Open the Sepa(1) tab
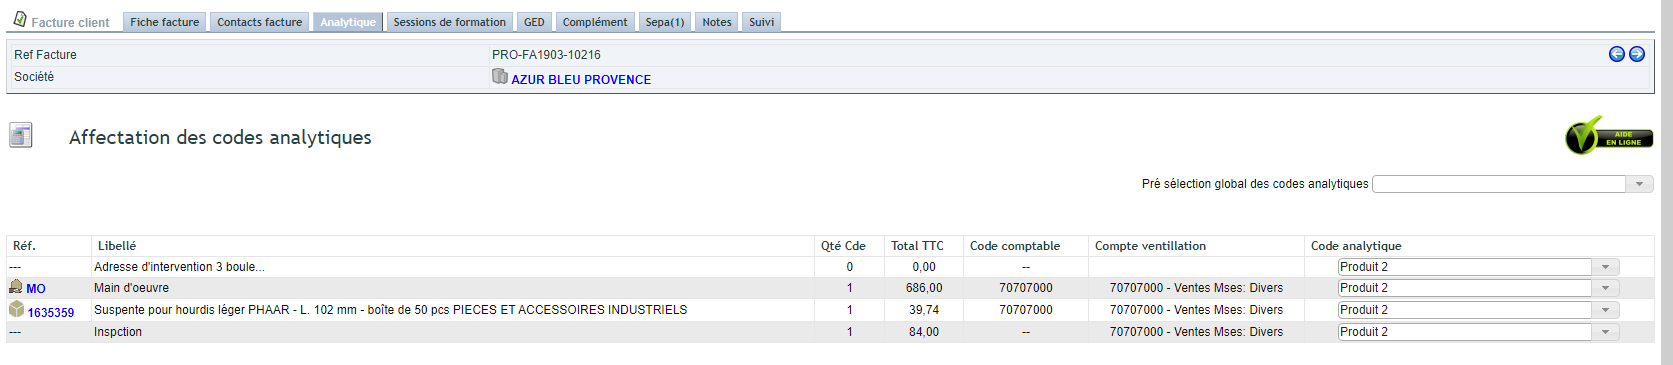This screenshot has height=365, width=1673. tap(665, 22)
